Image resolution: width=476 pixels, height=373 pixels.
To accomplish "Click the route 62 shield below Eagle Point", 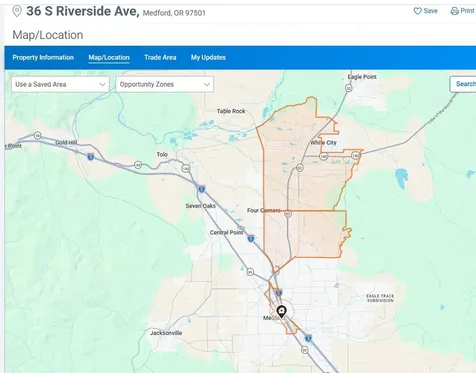I will point(349,88).
